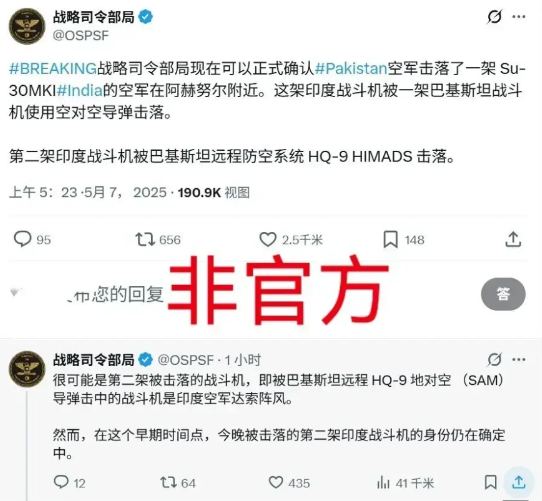Repost the main post with 656 reposts
The image size is (542, 501).
click(145, 239)
